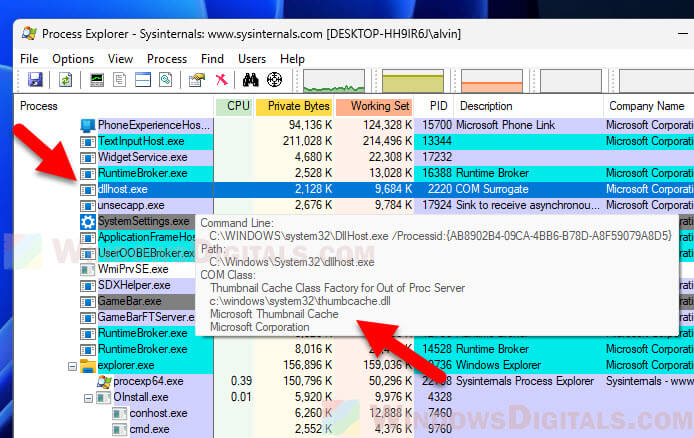Open the Options menu
694x438 pixels.
pos(73,59)
